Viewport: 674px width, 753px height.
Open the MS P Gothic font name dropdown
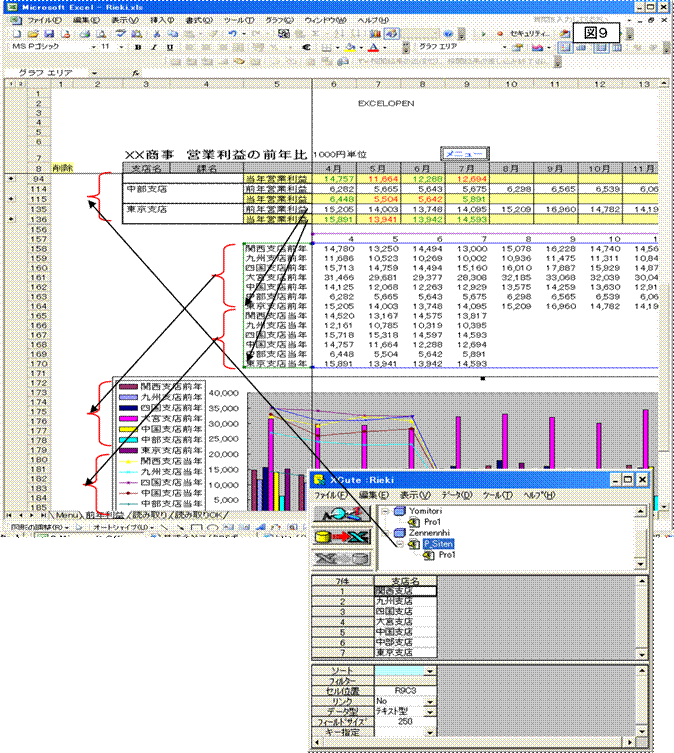pyautogui.click(x=94, y=47)
